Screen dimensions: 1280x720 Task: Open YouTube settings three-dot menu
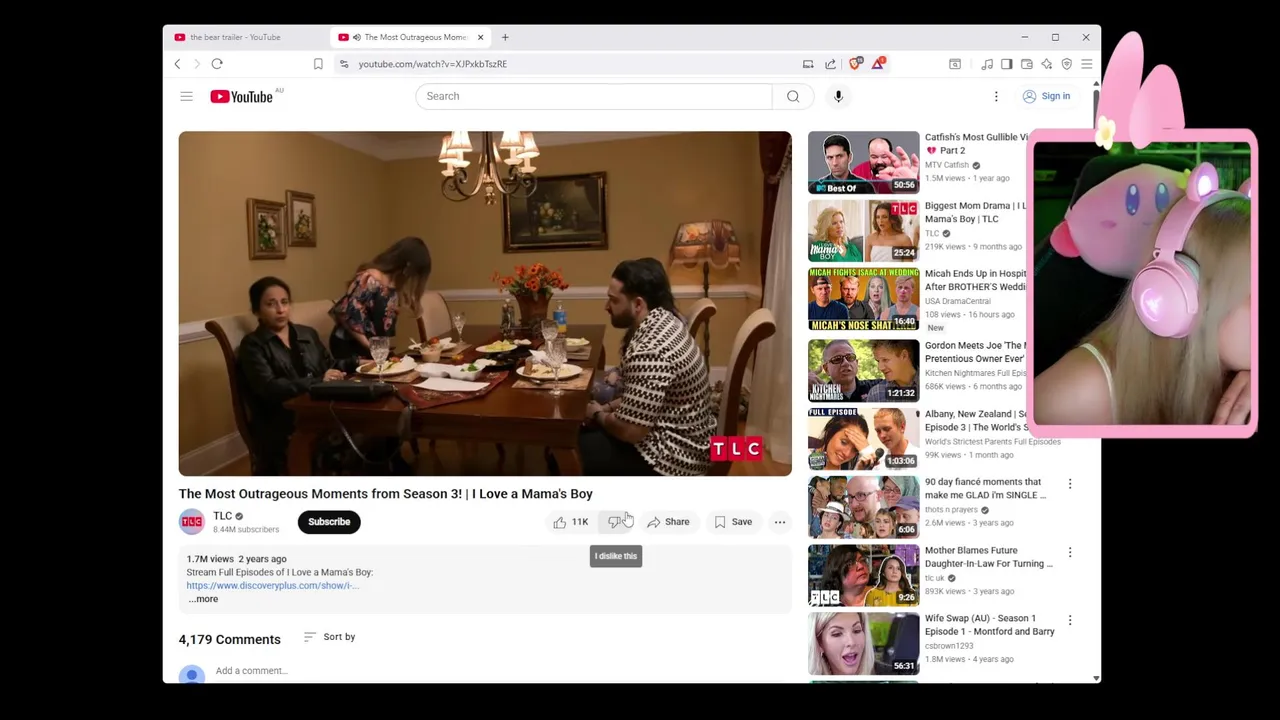(x=996, y=96)
